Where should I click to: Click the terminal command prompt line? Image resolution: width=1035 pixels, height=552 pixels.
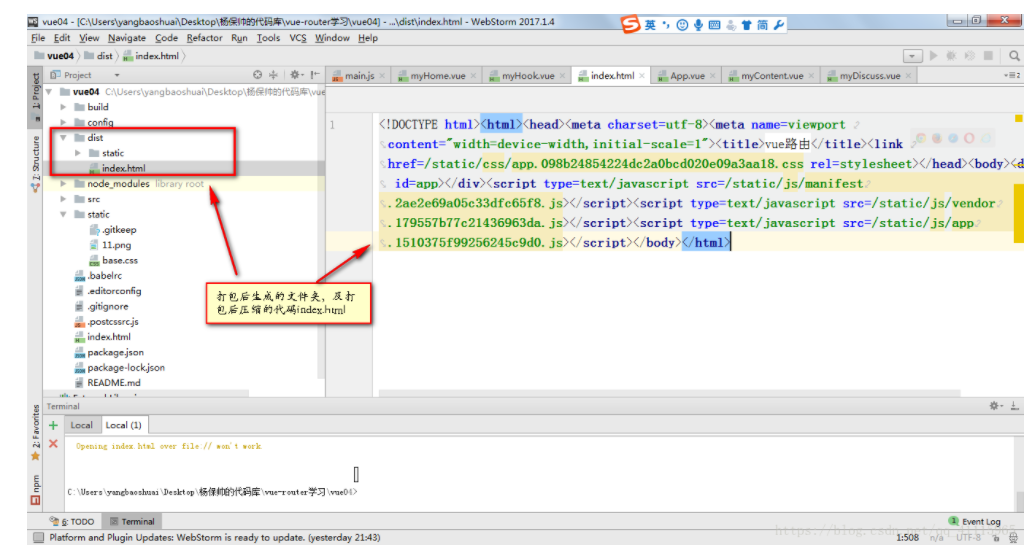point(212,492)
